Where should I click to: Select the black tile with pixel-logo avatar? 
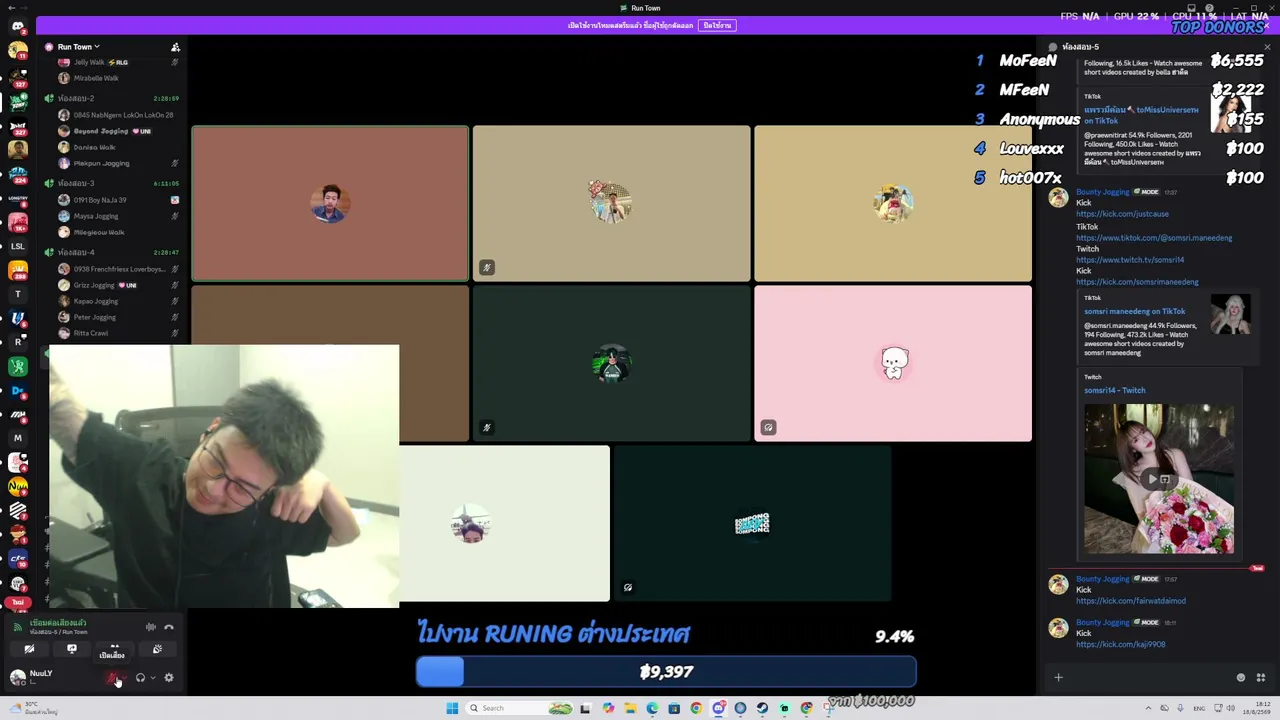coord(752,524)
